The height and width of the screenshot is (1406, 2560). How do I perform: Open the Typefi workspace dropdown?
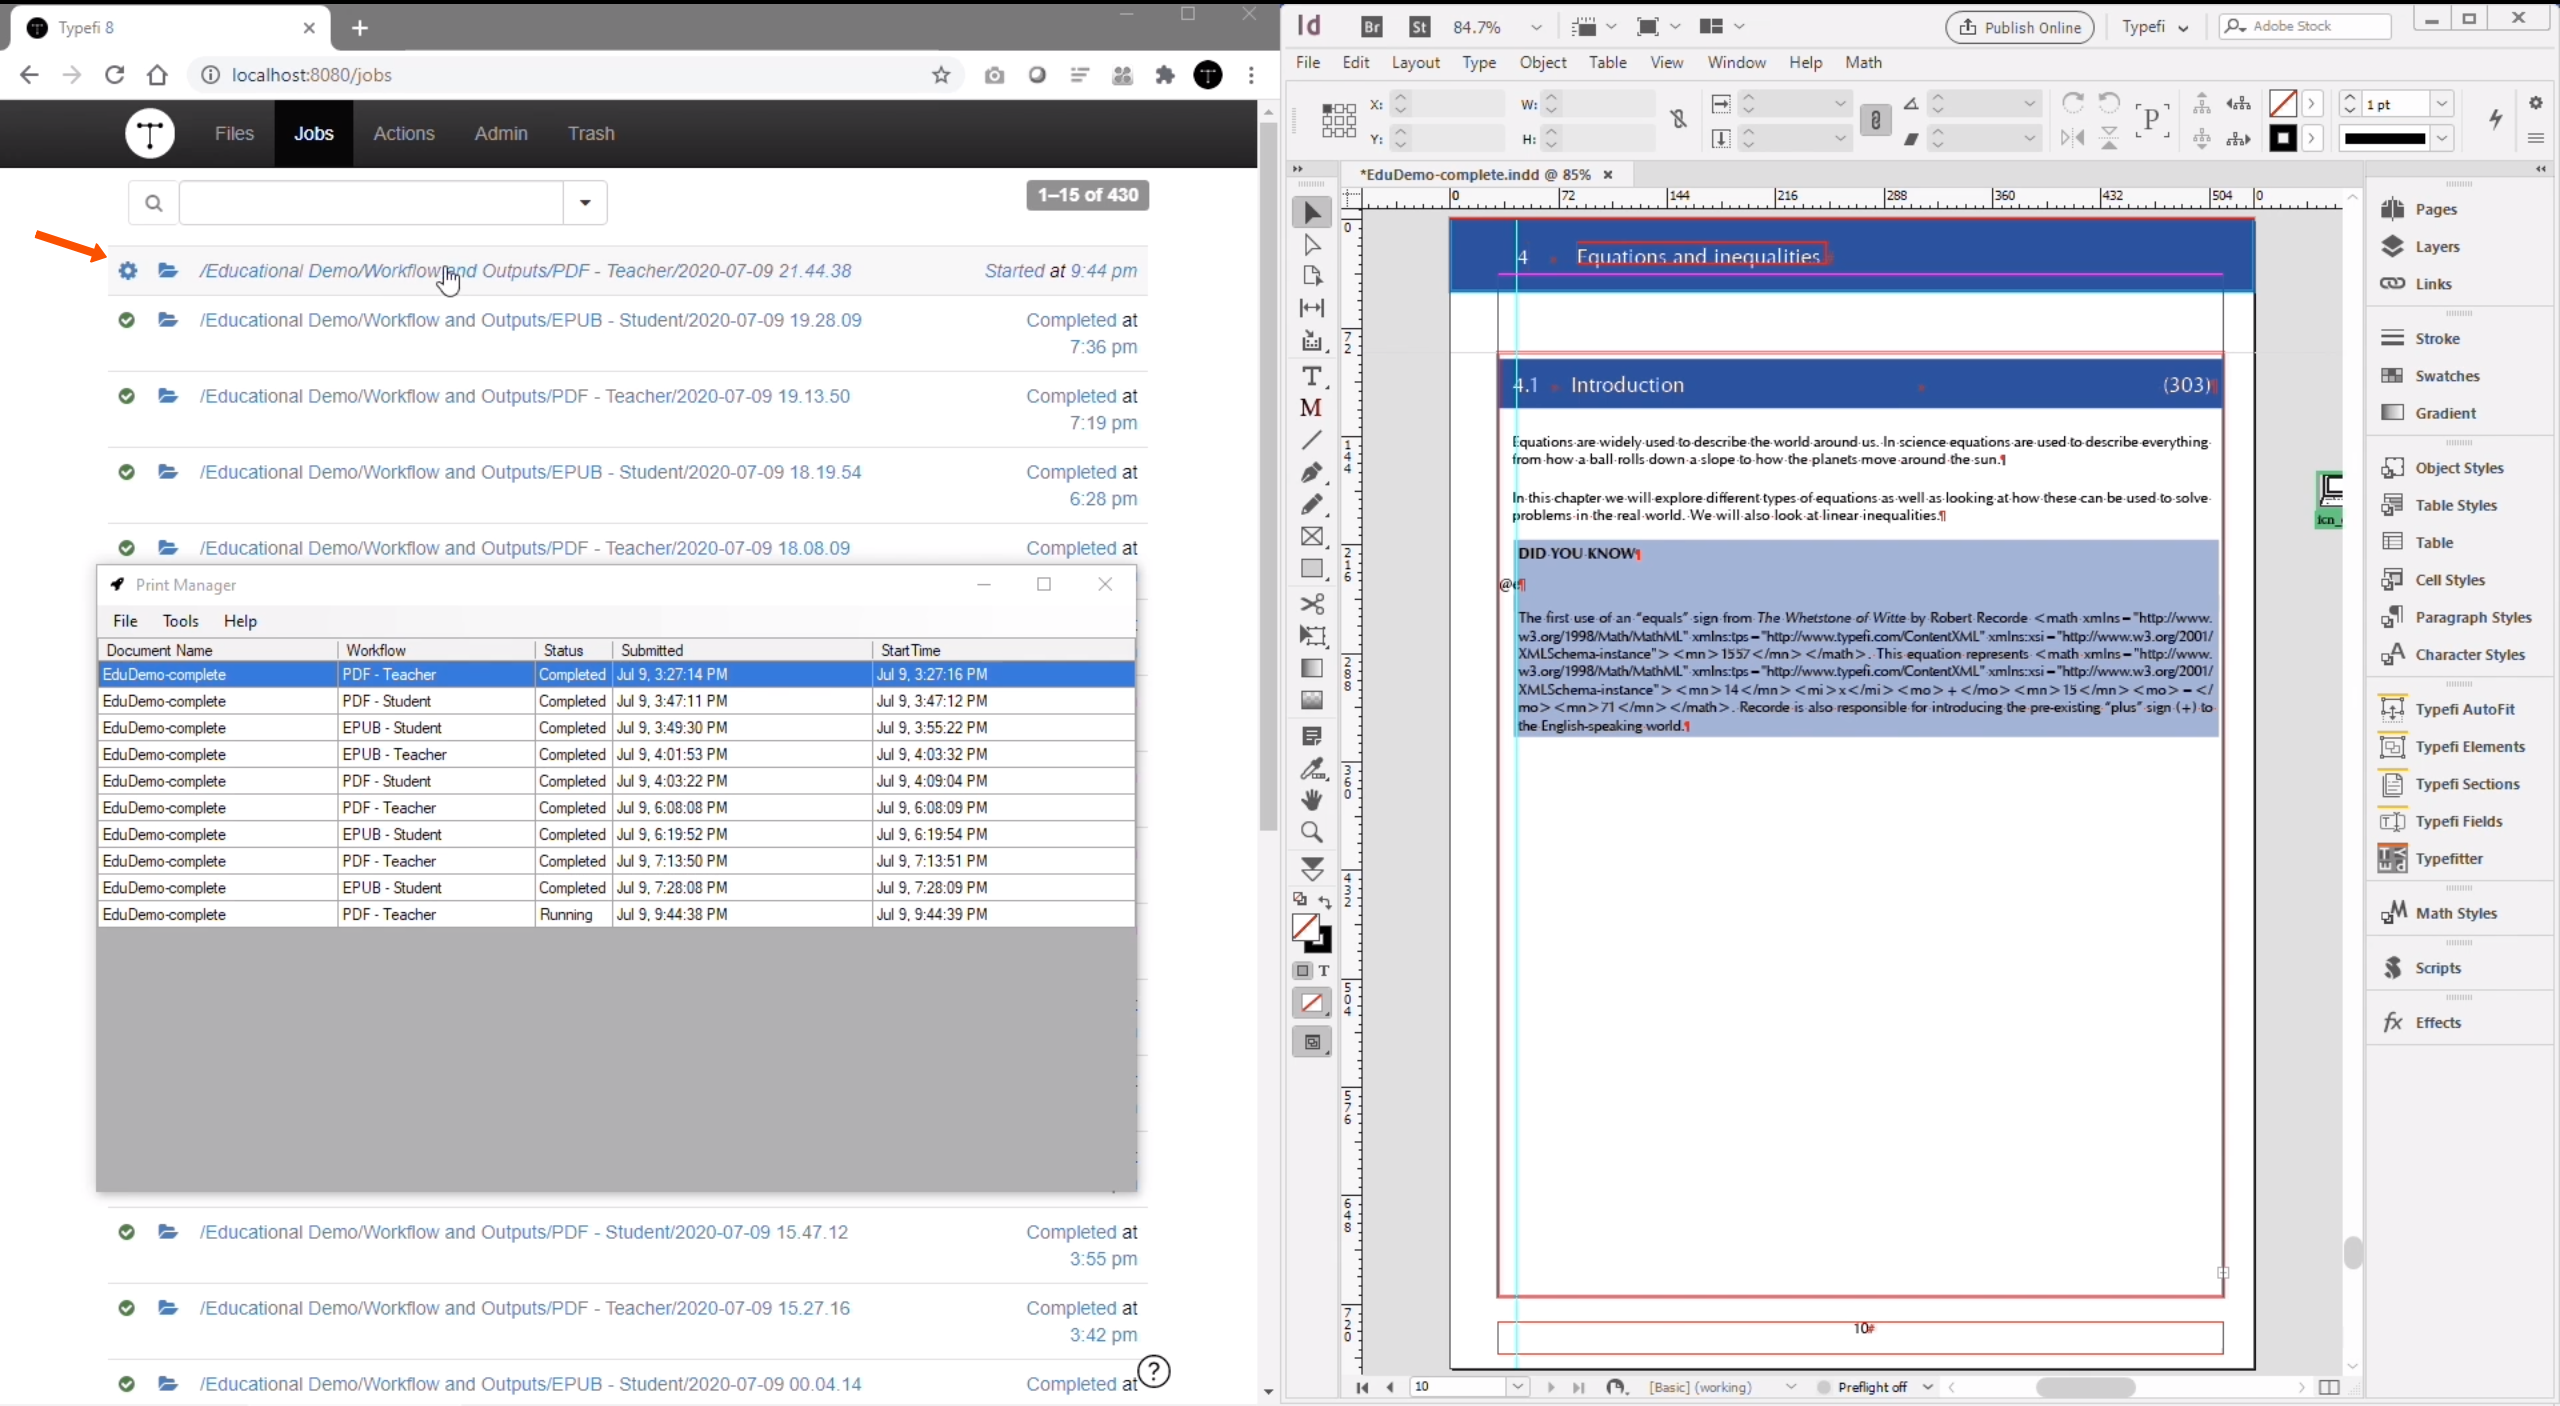coord(2156,27)
